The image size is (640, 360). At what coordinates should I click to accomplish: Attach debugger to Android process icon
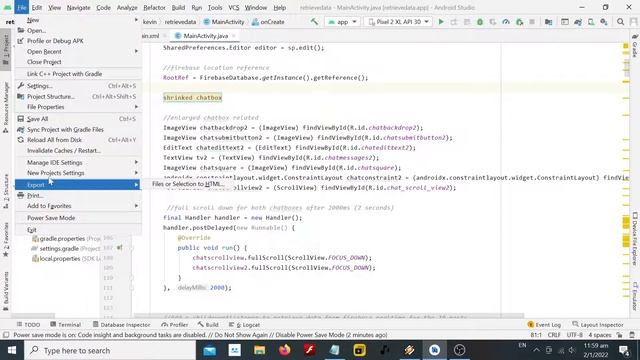[x=519, y=22]
